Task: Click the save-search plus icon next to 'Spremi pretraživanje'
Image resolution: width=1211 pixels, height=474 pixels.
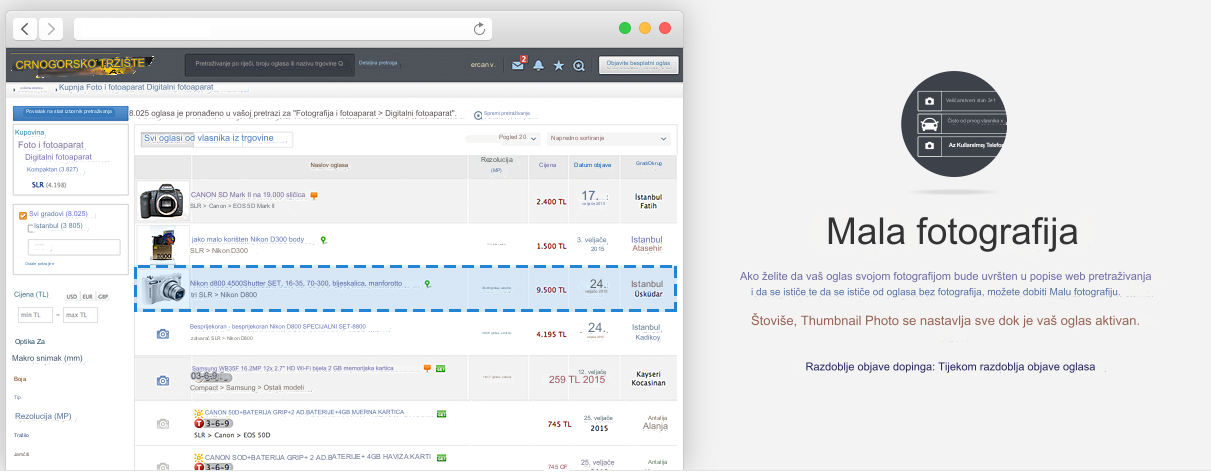Action: point(478,114)
